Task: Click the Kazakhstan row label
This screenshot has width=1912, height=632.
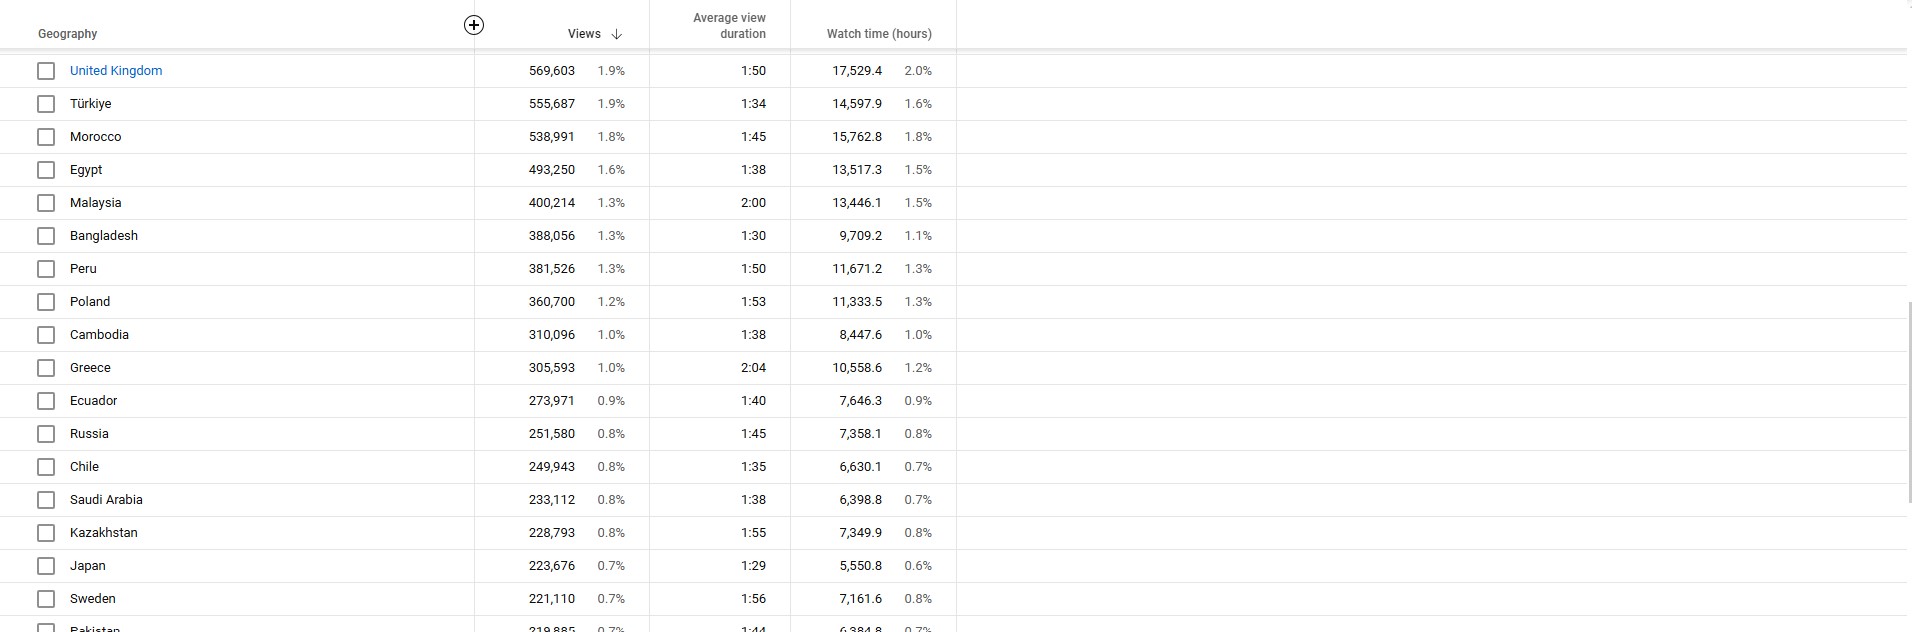Action: (x=104, y=533)
